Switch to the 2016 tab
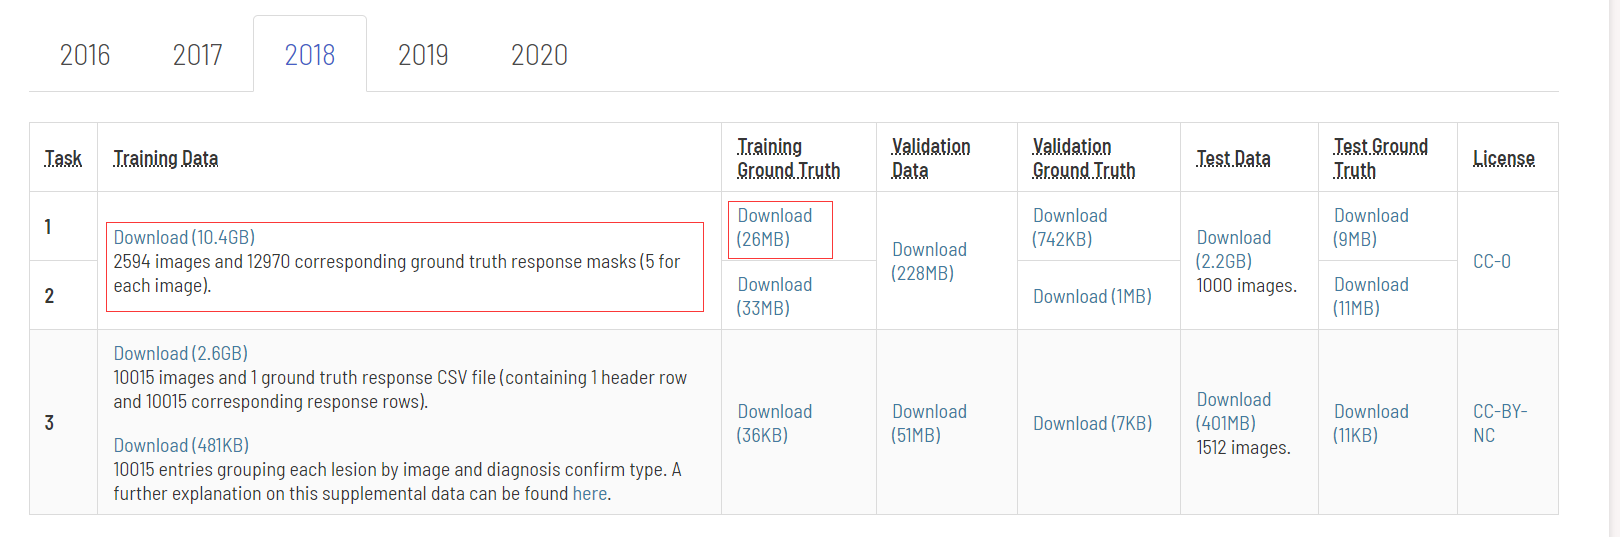 click(85, 55)
